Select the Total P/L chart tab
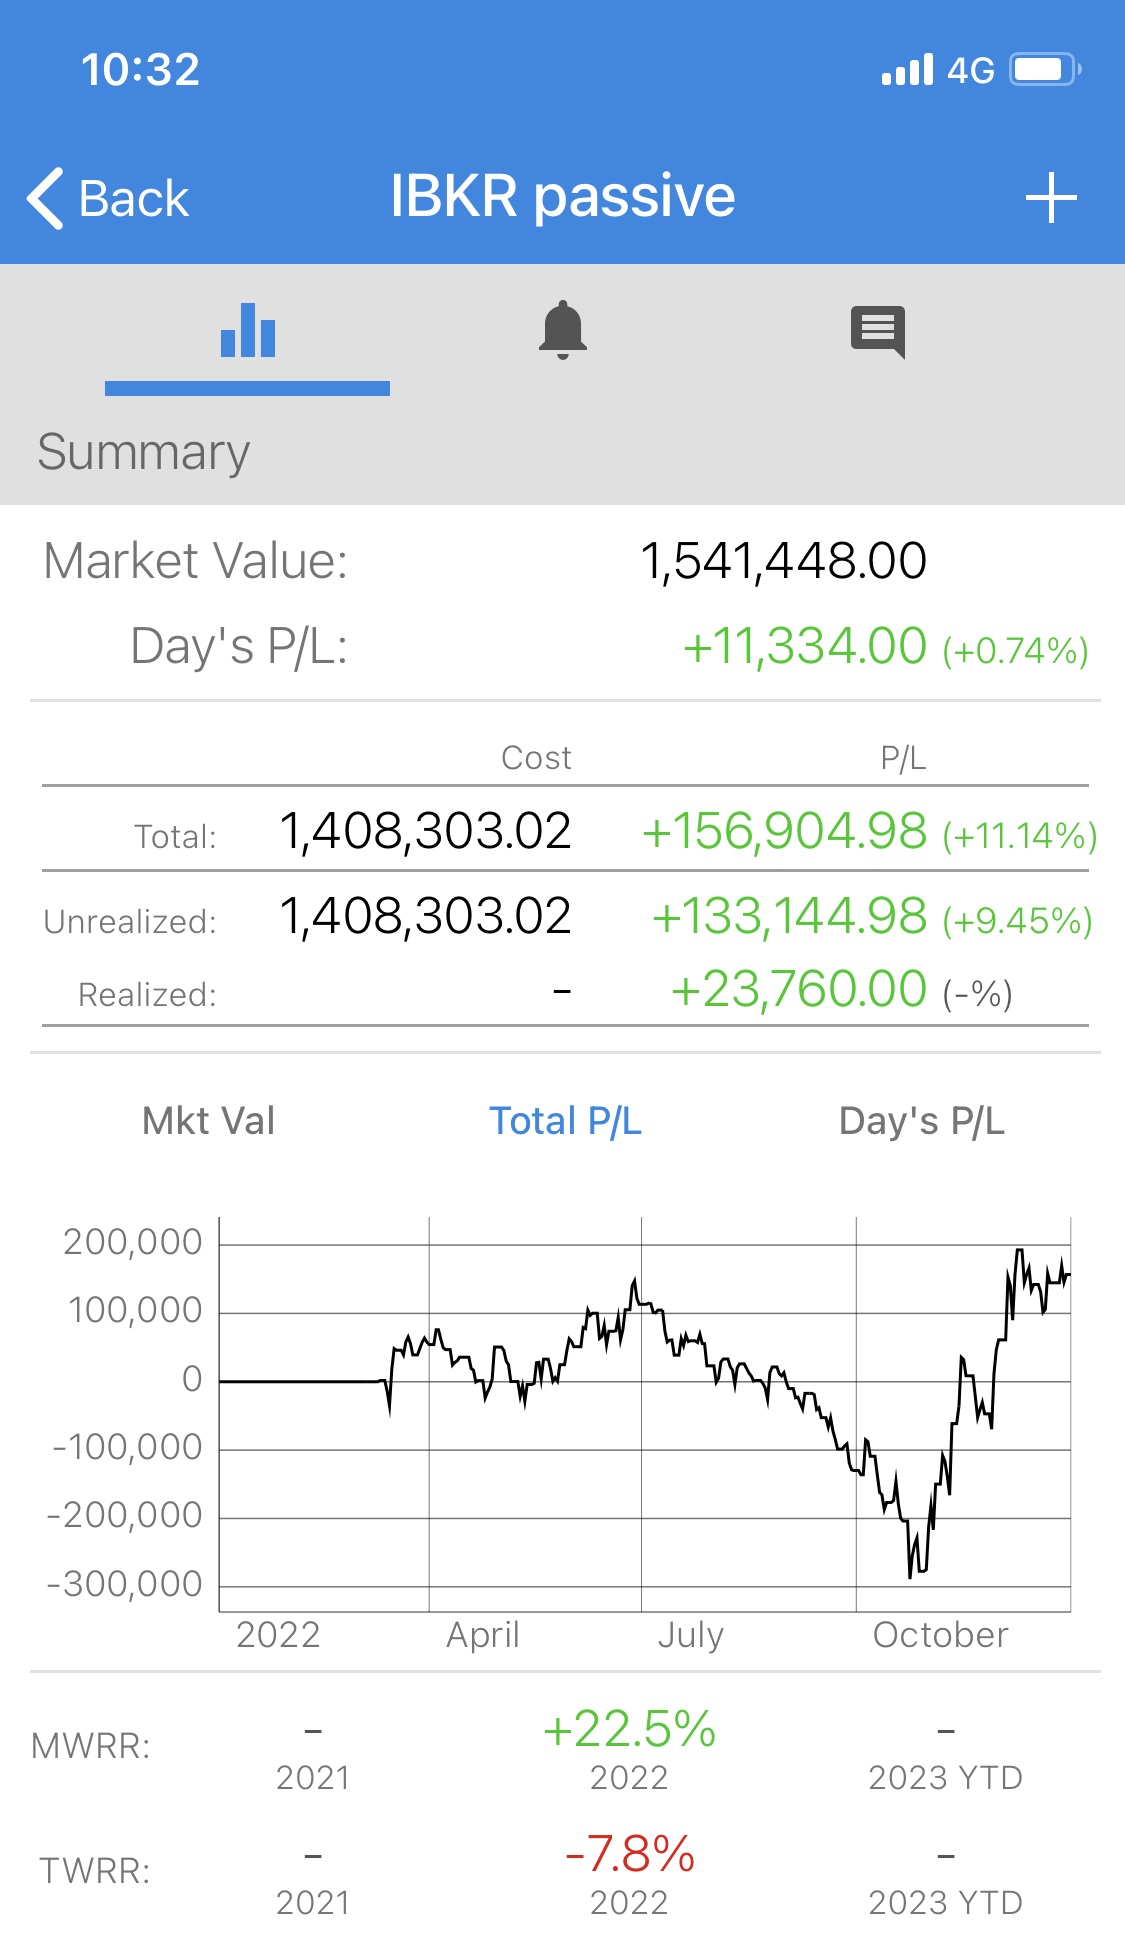The image size is (1125, 1953). (x=565, y=1121)
